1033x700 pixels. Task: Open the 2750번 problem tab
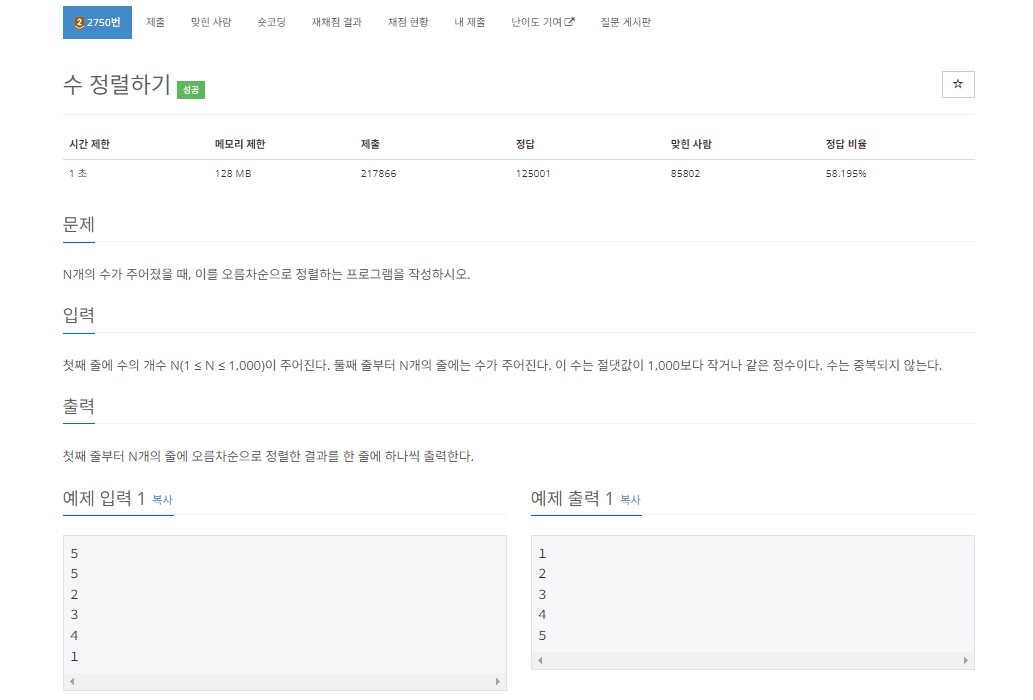click(97, 22)
